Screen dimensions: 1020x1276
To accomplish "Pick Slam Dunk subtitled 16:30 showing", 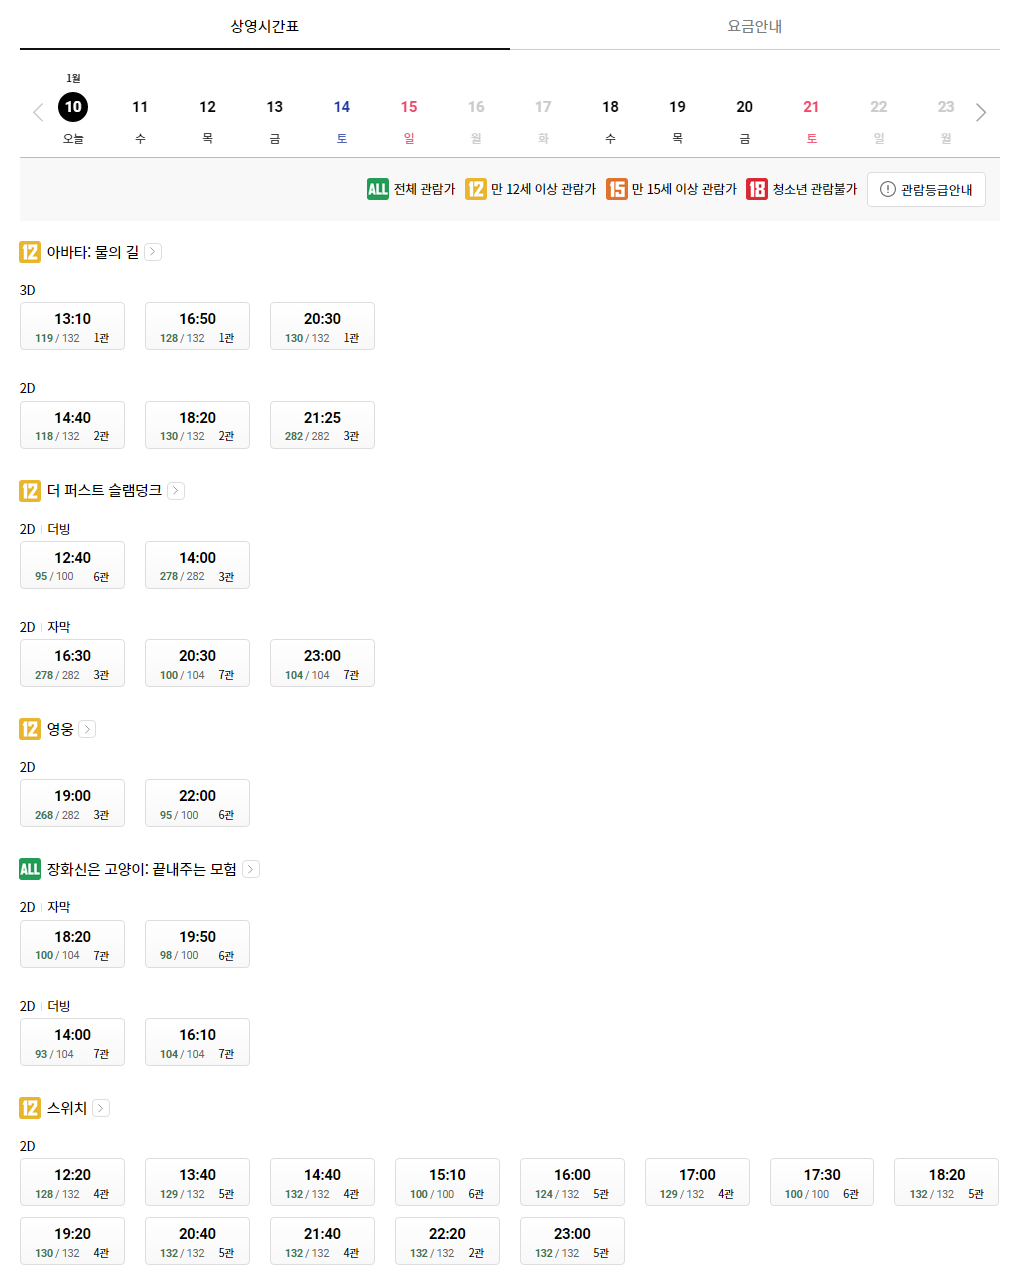I will [x=72, y=663].
